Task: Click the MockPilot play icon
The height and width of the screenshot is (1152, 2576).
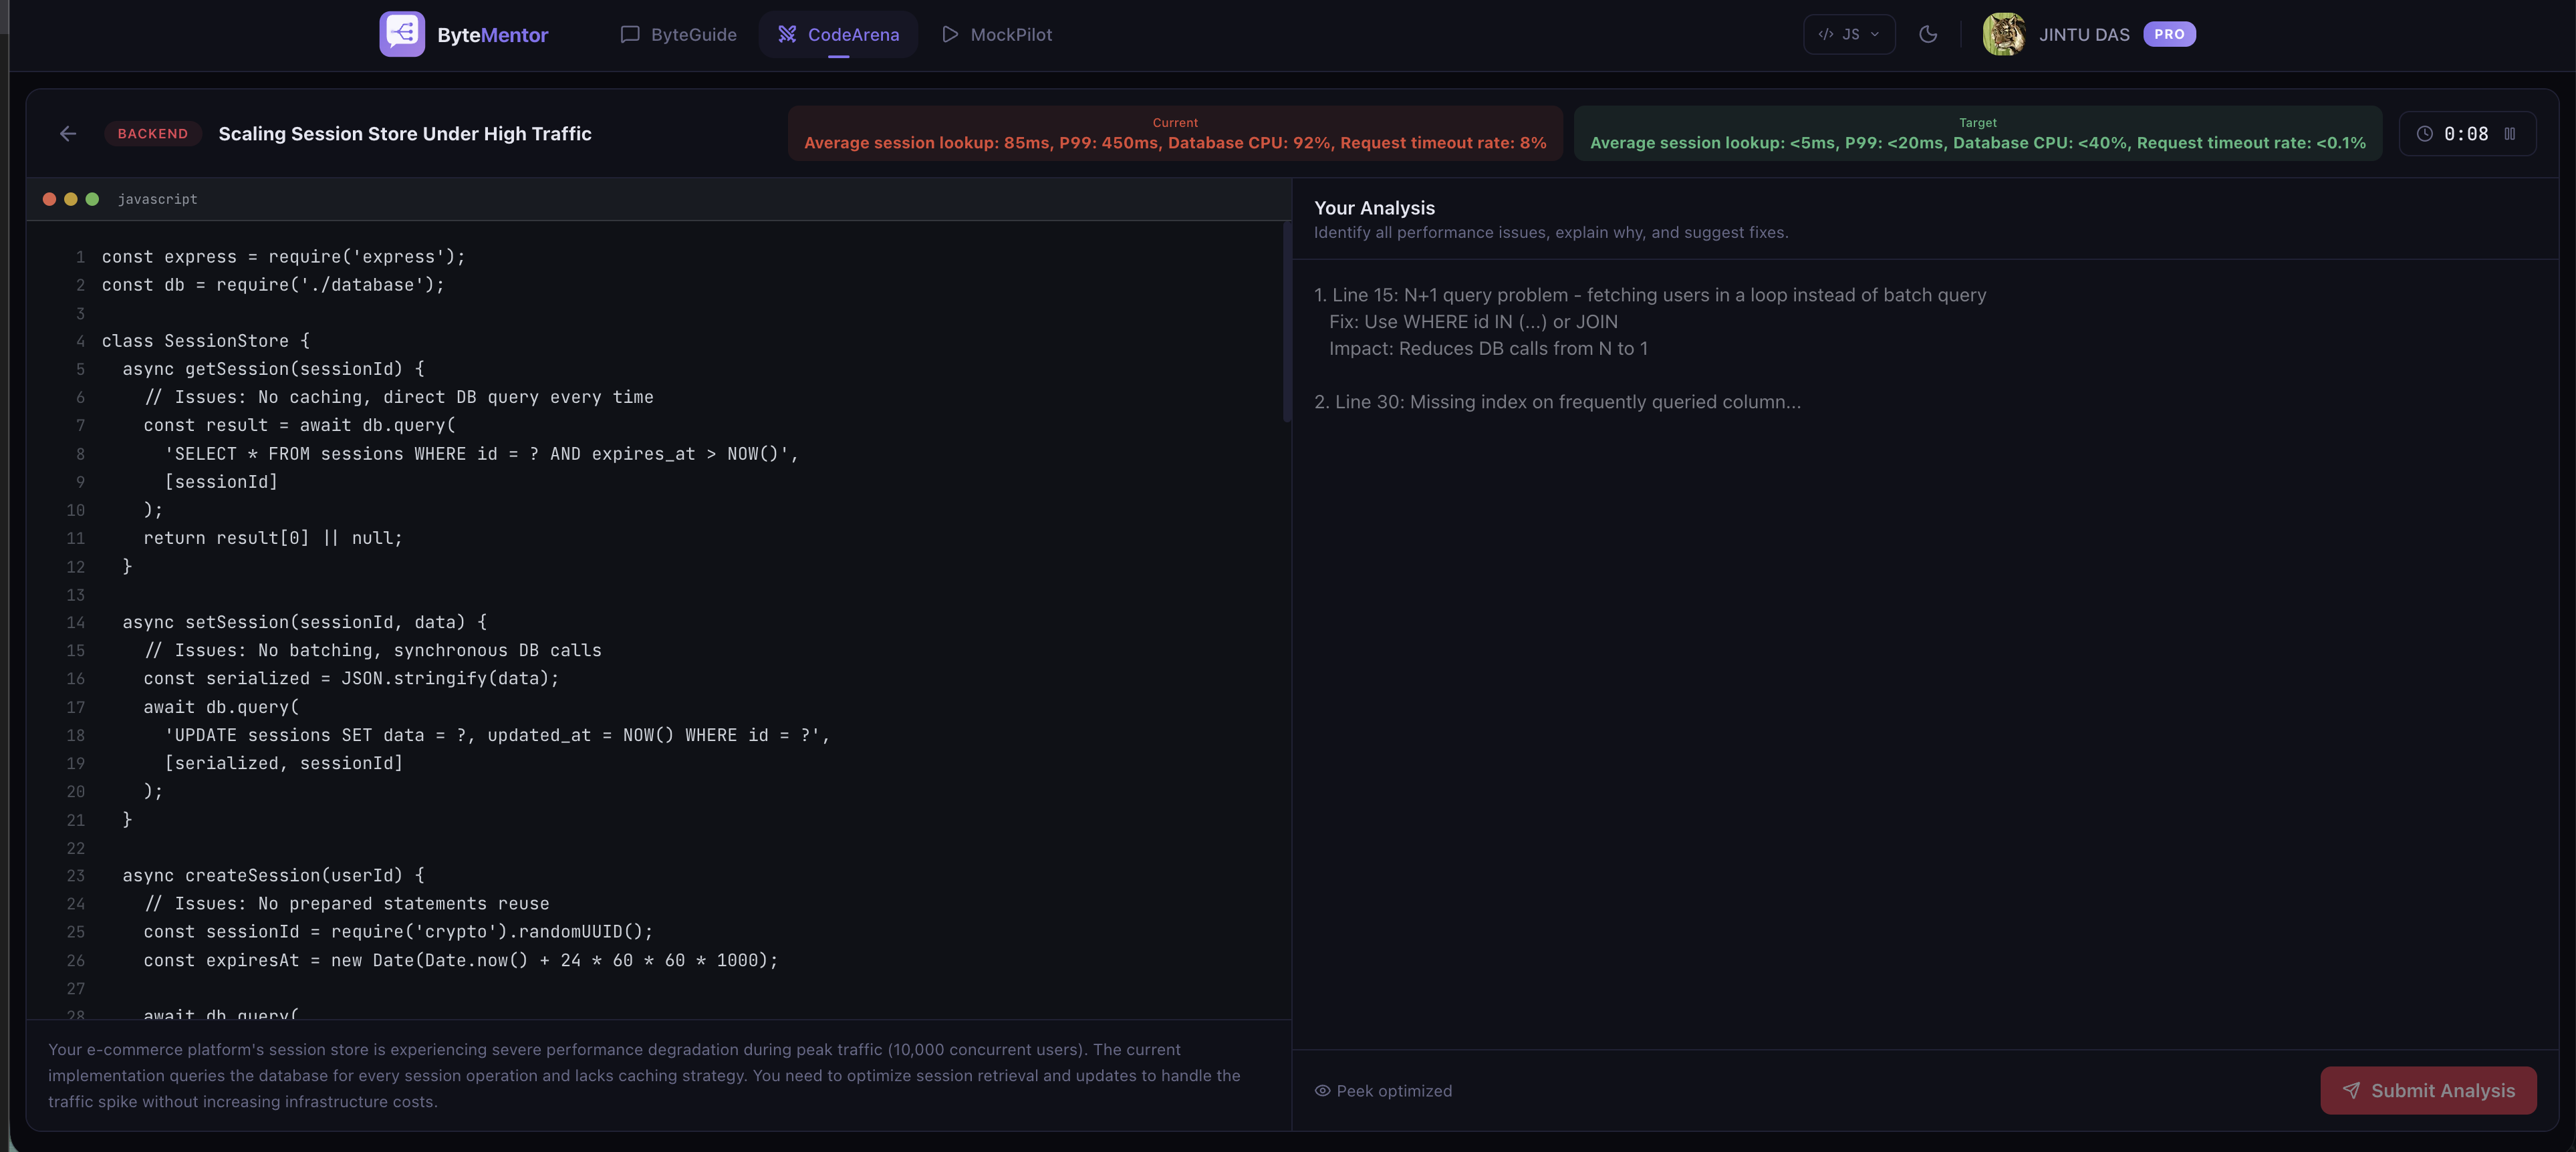Action: pos(949,33)
